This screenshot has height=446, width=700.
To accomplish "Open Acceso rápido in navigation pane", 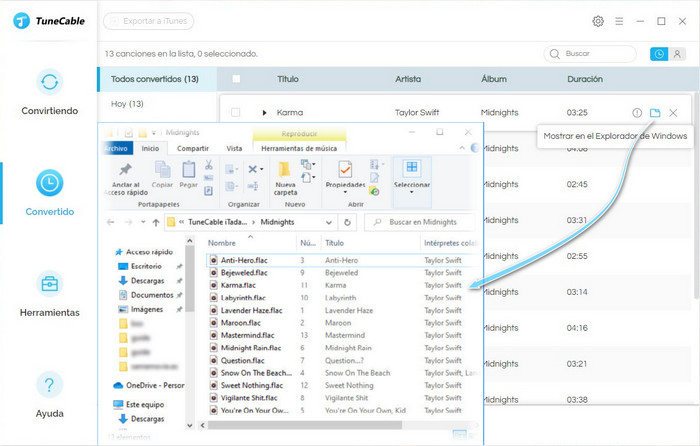I will tap(149, 252).
